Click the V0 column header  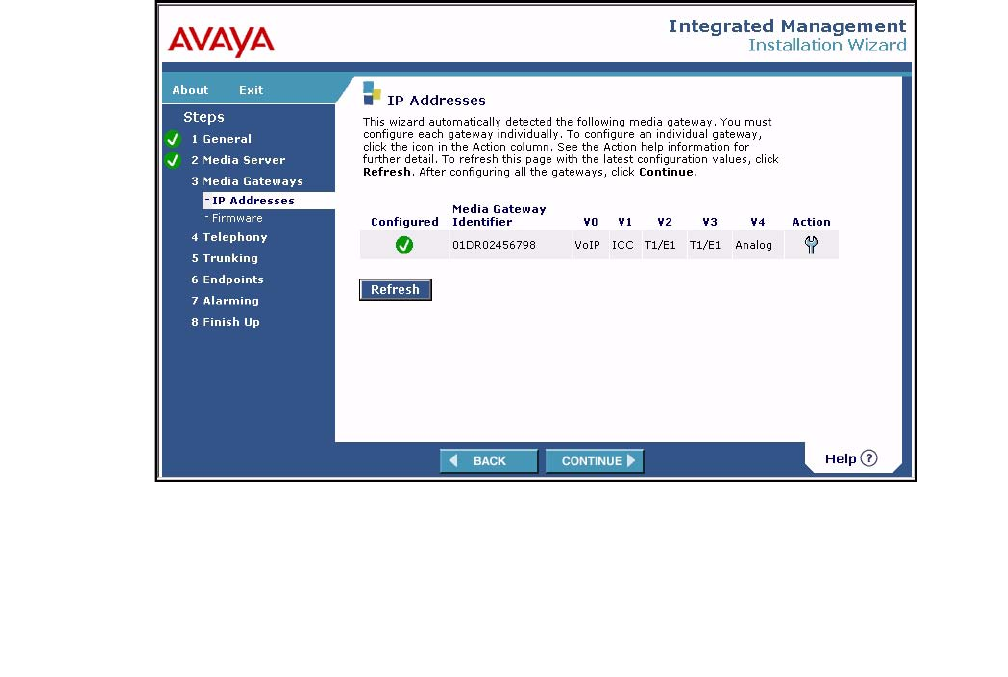point(591,222)
